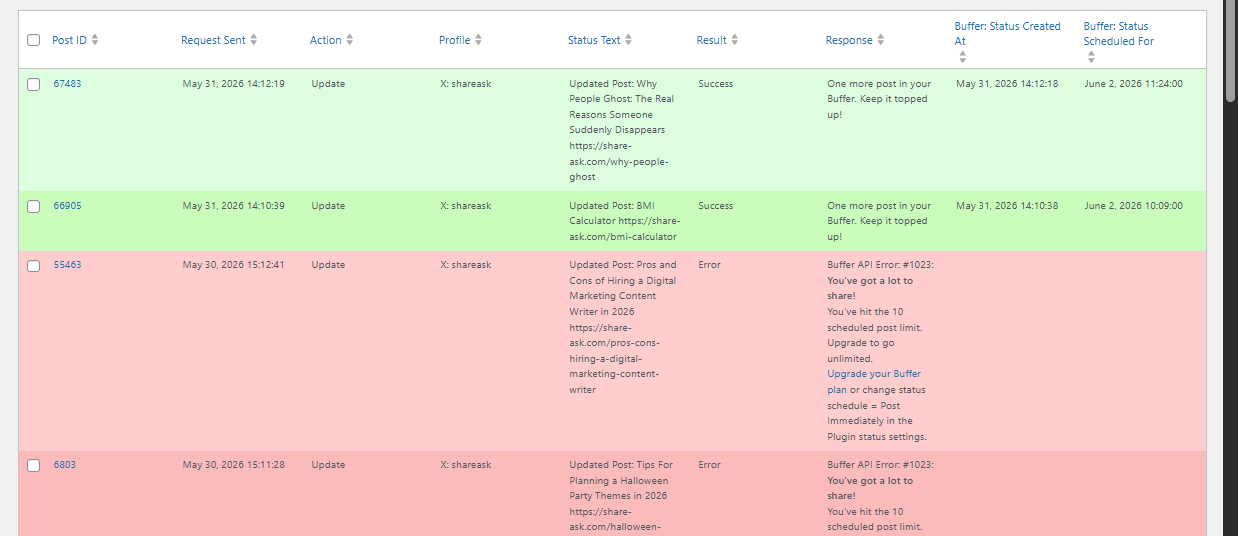Open post ID 67483 link

pos(67,84)
